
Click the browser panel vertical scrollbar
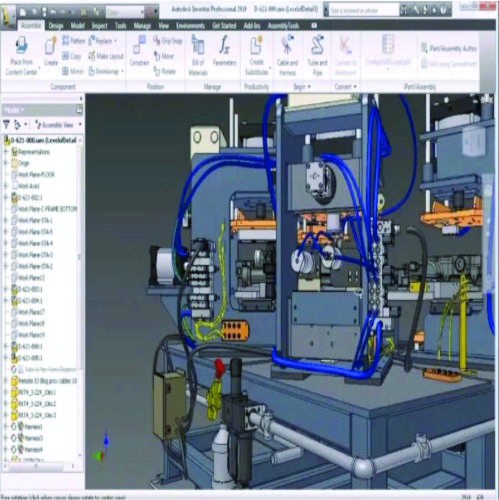pos(80,257)
